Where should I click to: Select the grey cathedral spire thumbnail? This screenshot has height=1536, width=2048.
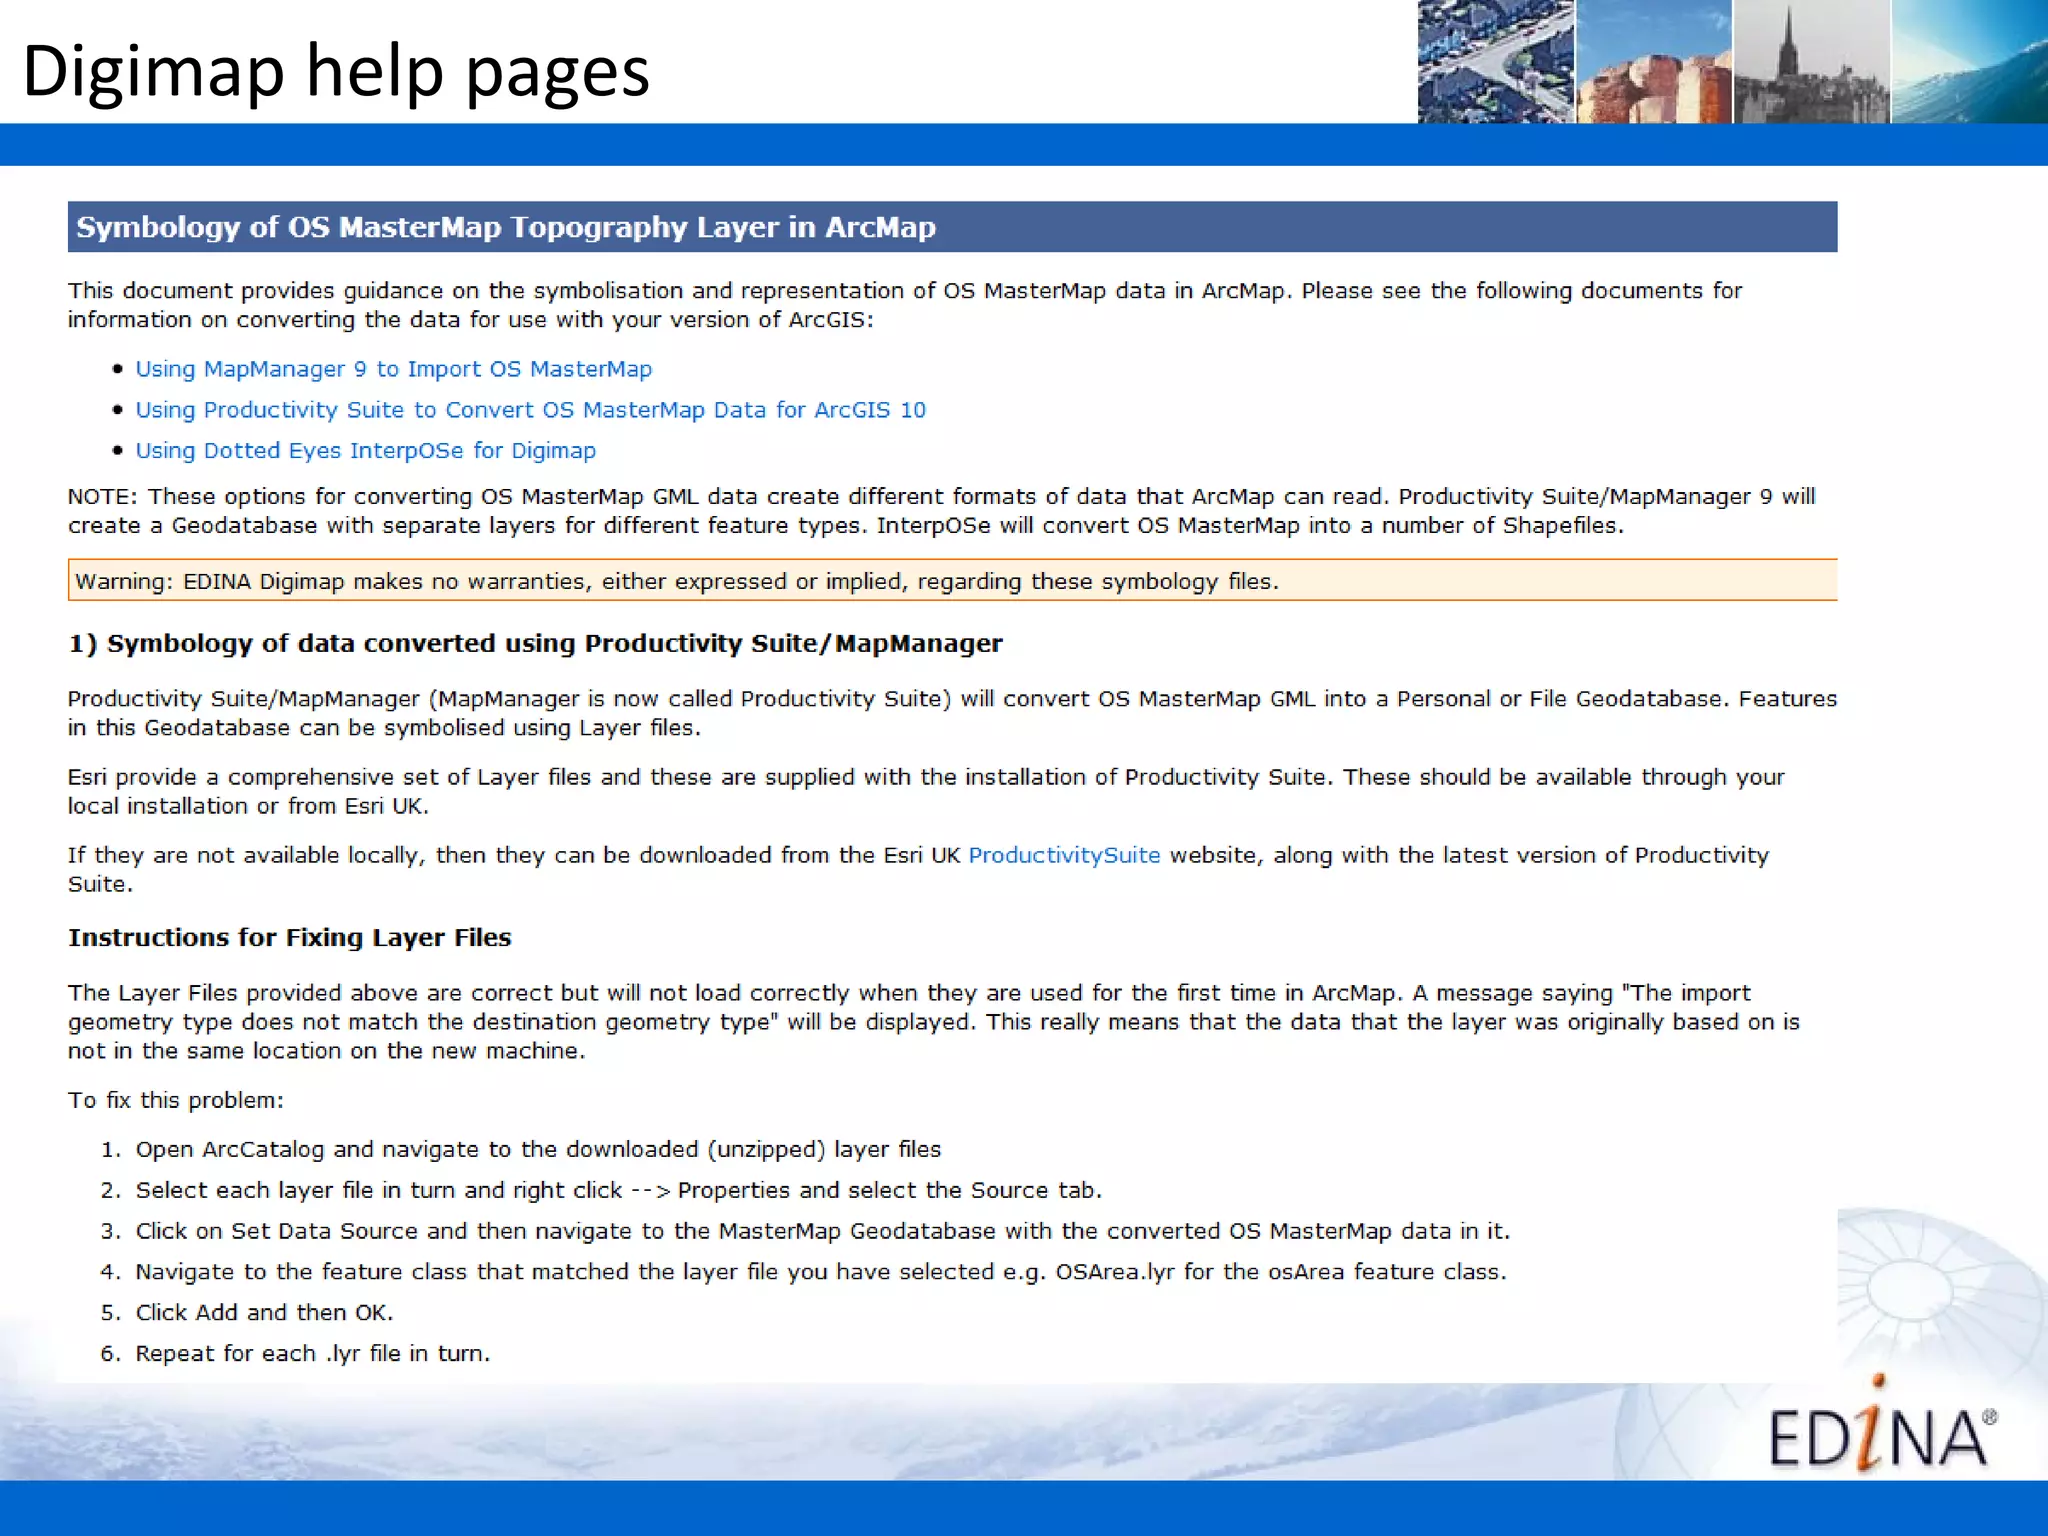pos(1811,62)
